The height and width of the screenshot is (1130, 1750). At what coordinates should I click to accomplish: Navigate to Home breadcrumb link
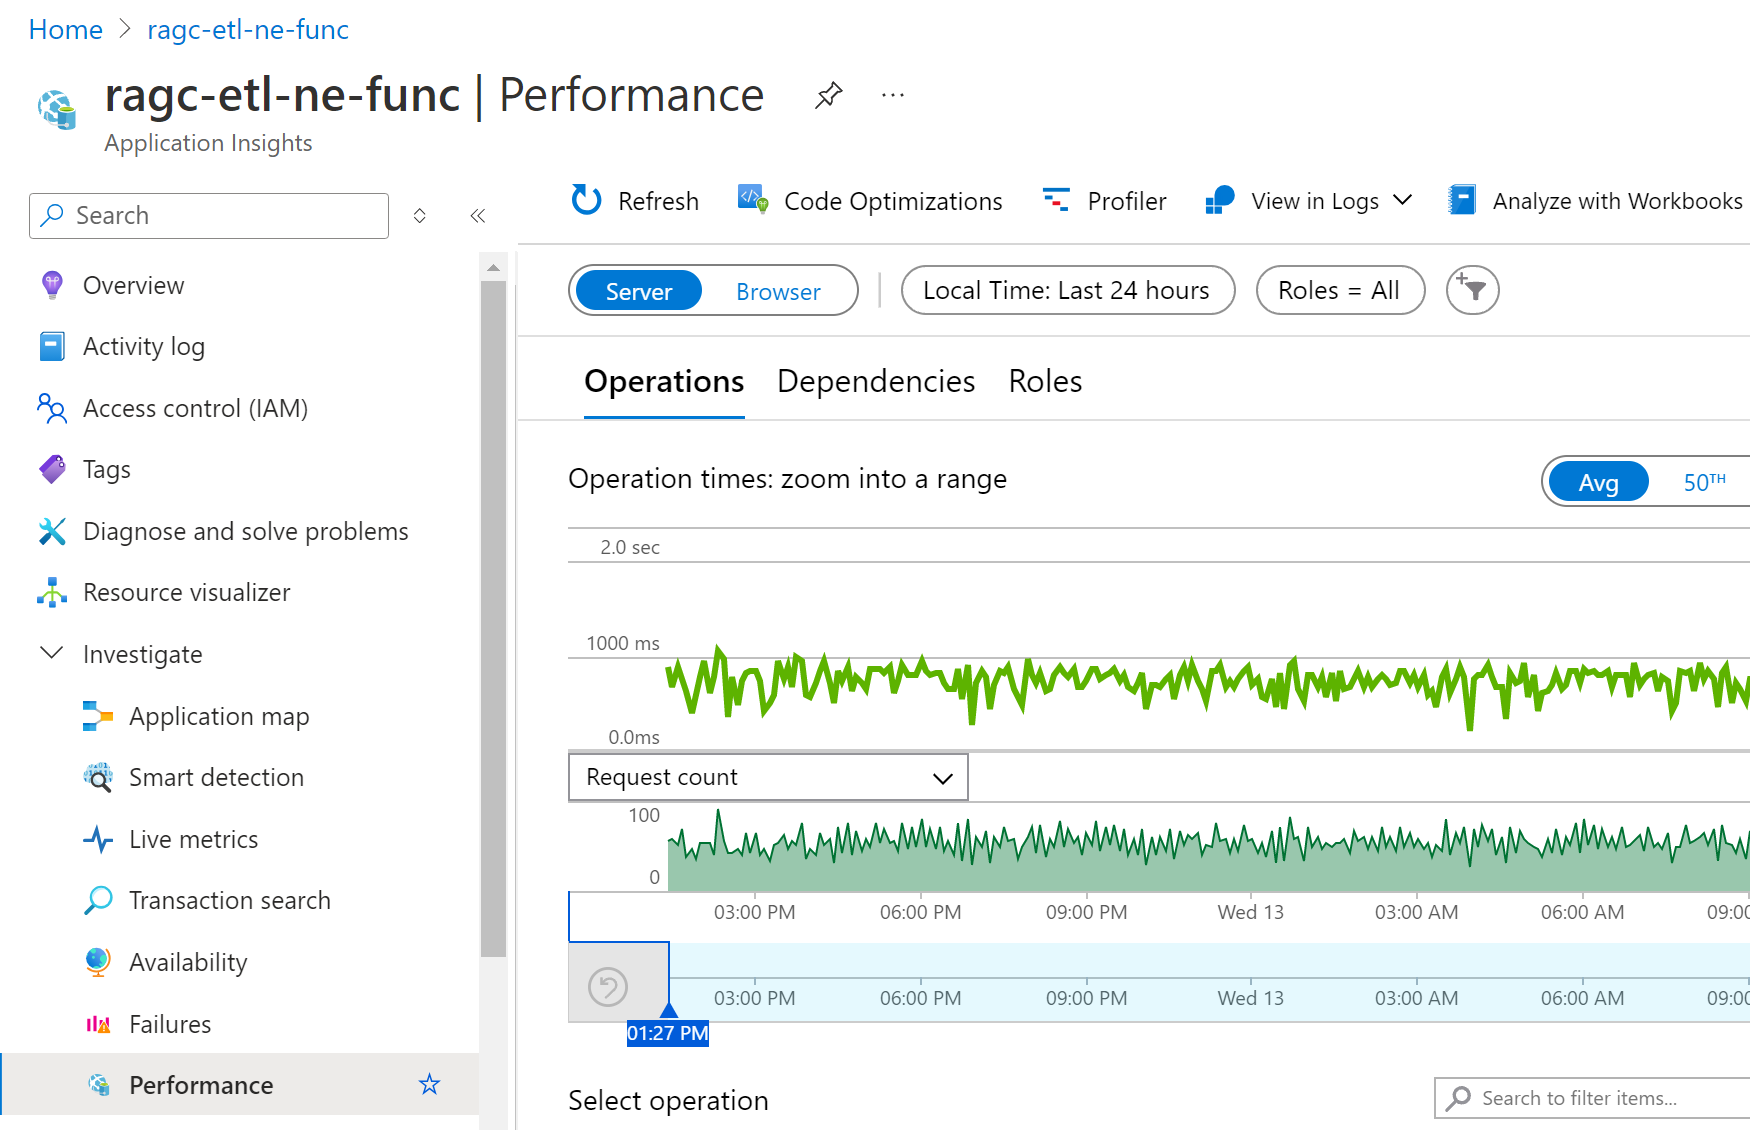click(65, 29)
